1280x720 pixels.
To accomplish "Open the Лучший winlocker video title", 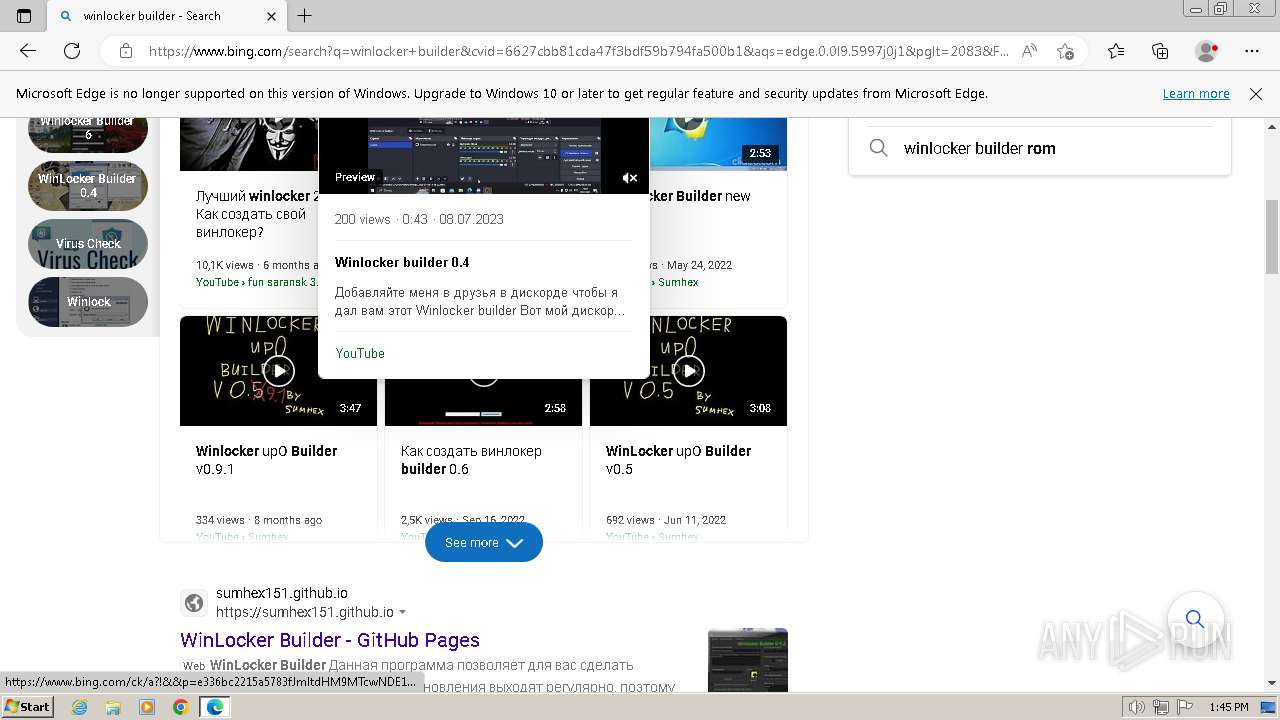I will [257, 214].
